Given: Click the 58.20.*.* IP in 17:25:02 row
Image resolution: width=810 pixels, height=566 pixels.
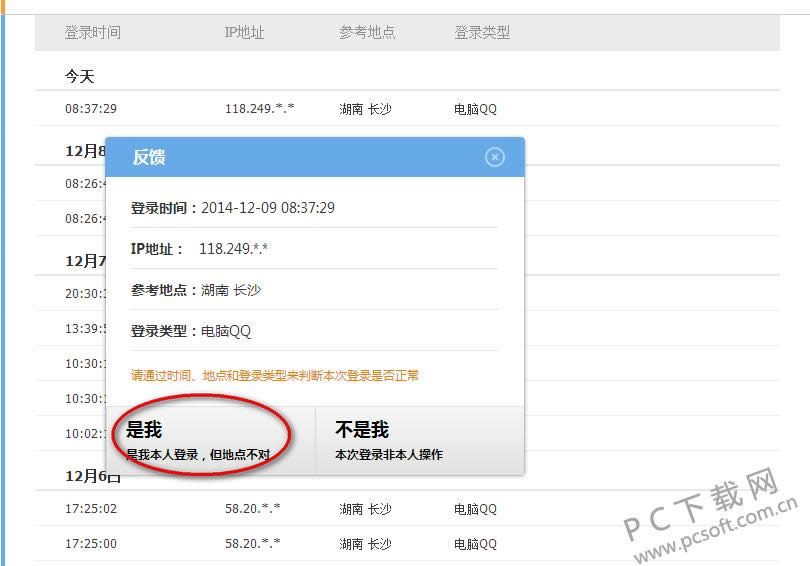Looking at the screenshot, I should pyautogui.click(x=252, y=509).
